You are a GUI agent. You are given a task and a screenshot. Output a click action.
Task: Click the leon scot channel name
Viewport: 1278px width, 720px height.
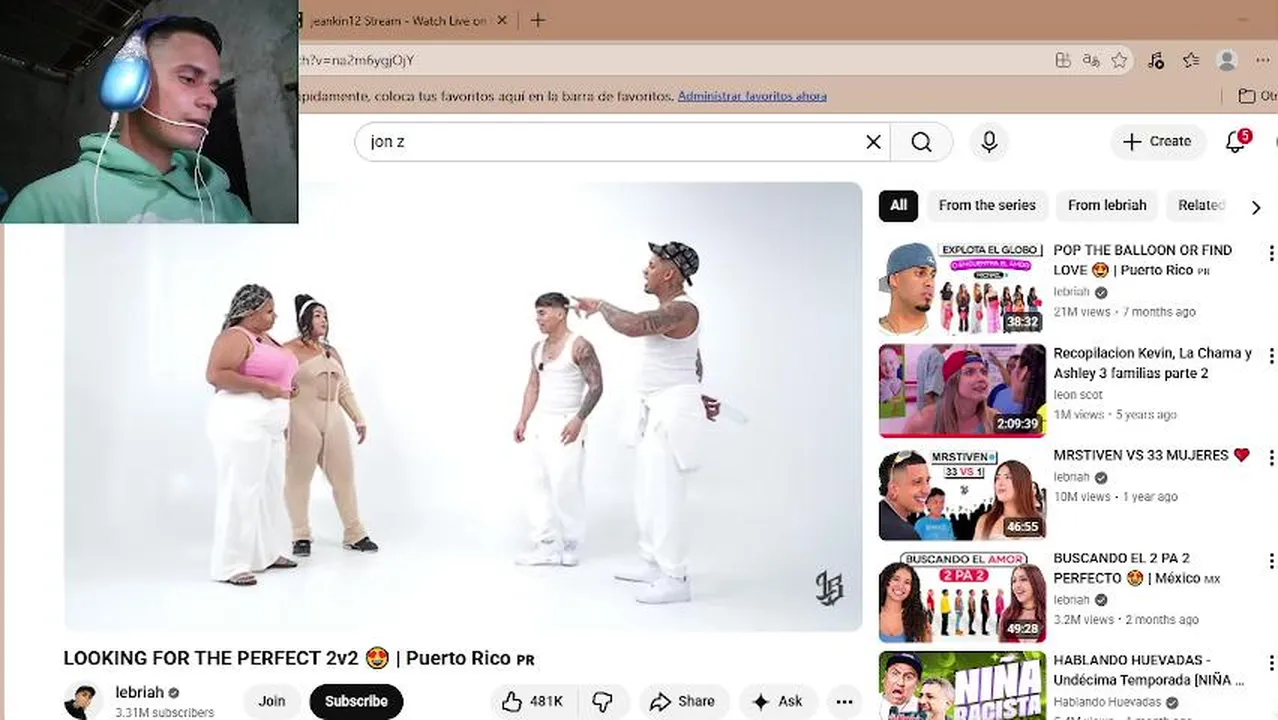click(x=1078, y=395)
